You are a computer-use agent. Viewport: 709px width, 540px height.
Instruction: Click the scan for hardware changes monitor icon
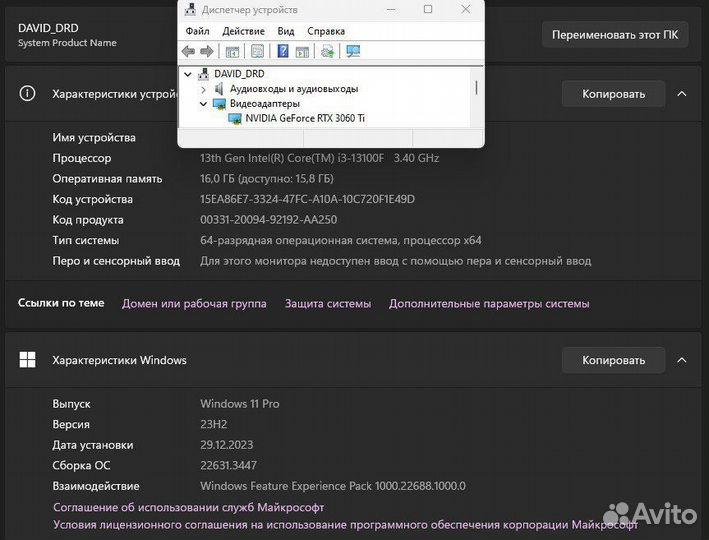pos(353,51)
